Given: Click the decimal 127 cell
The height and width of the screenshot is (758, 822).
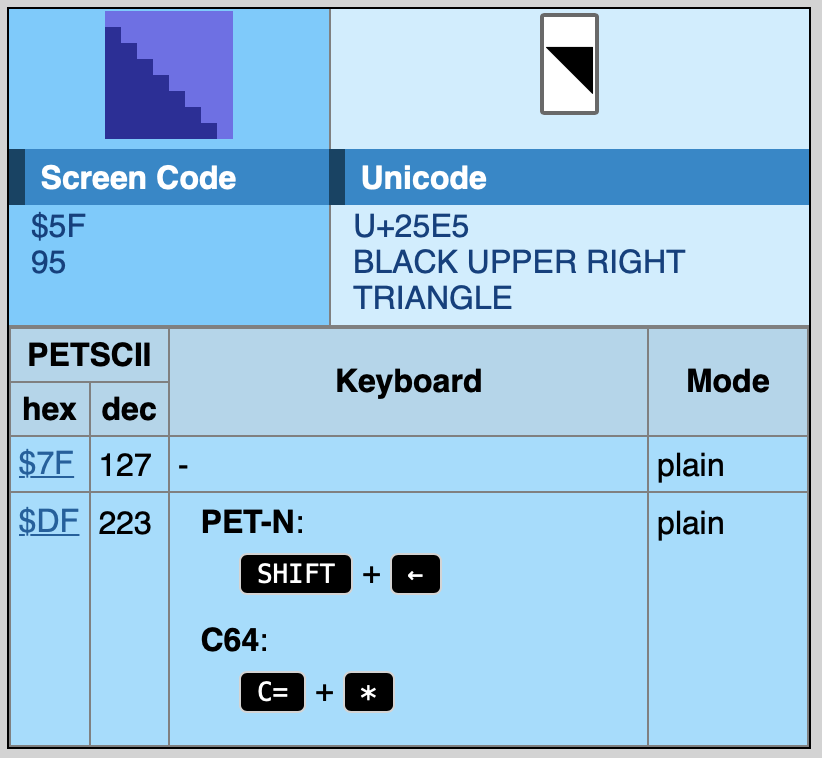Looking at the screenshot, I should pos(126,465).
